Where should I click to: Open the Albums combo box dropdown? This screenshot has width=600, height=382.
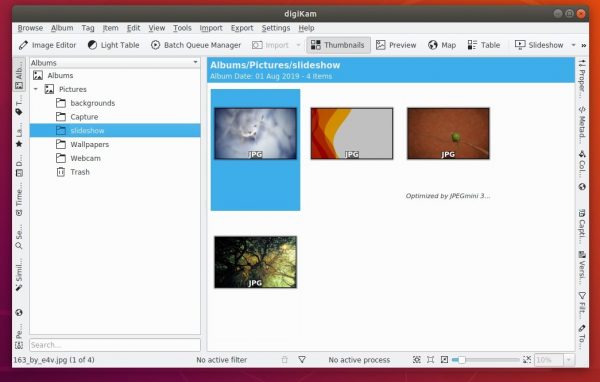coord(114,62)
